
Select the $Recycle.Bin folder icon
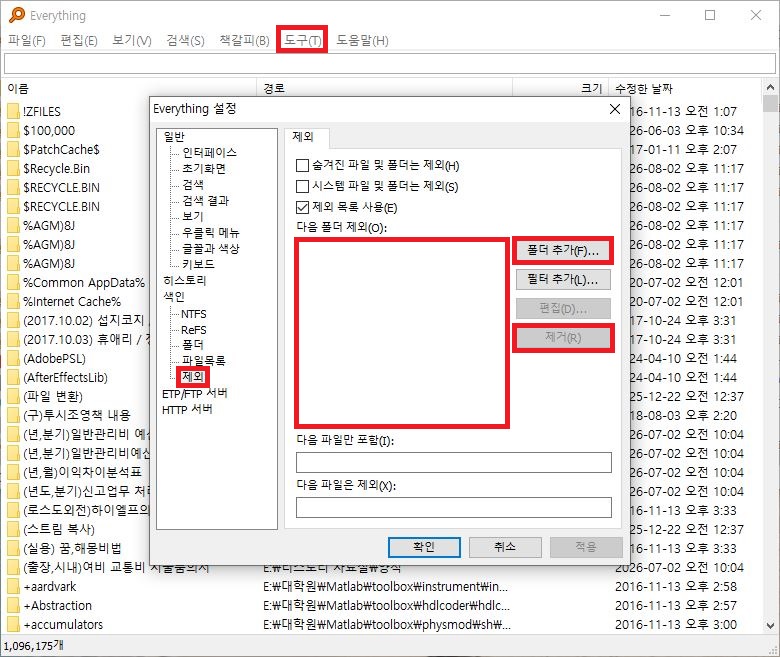tap(13, 168)
